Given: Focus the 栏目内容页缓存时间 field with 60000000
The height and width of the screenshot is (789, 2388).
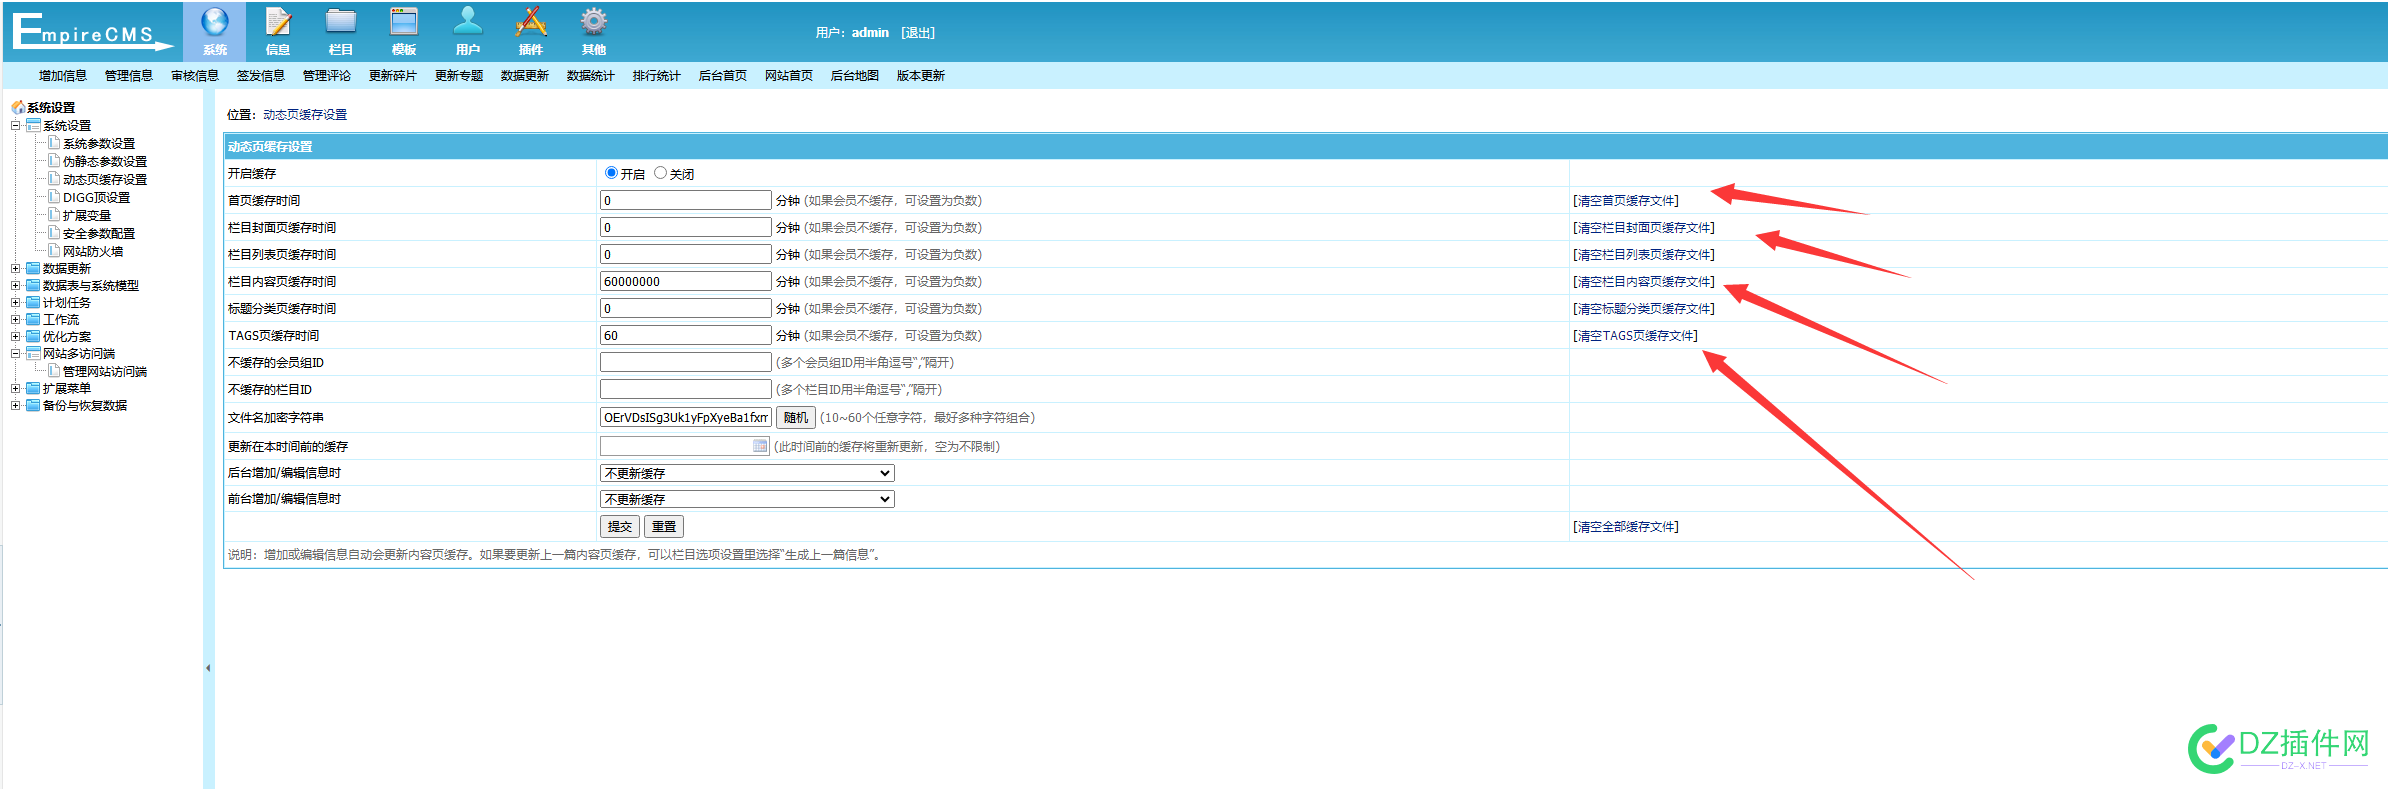Looking at the screenshot, I should coord(685,281).
